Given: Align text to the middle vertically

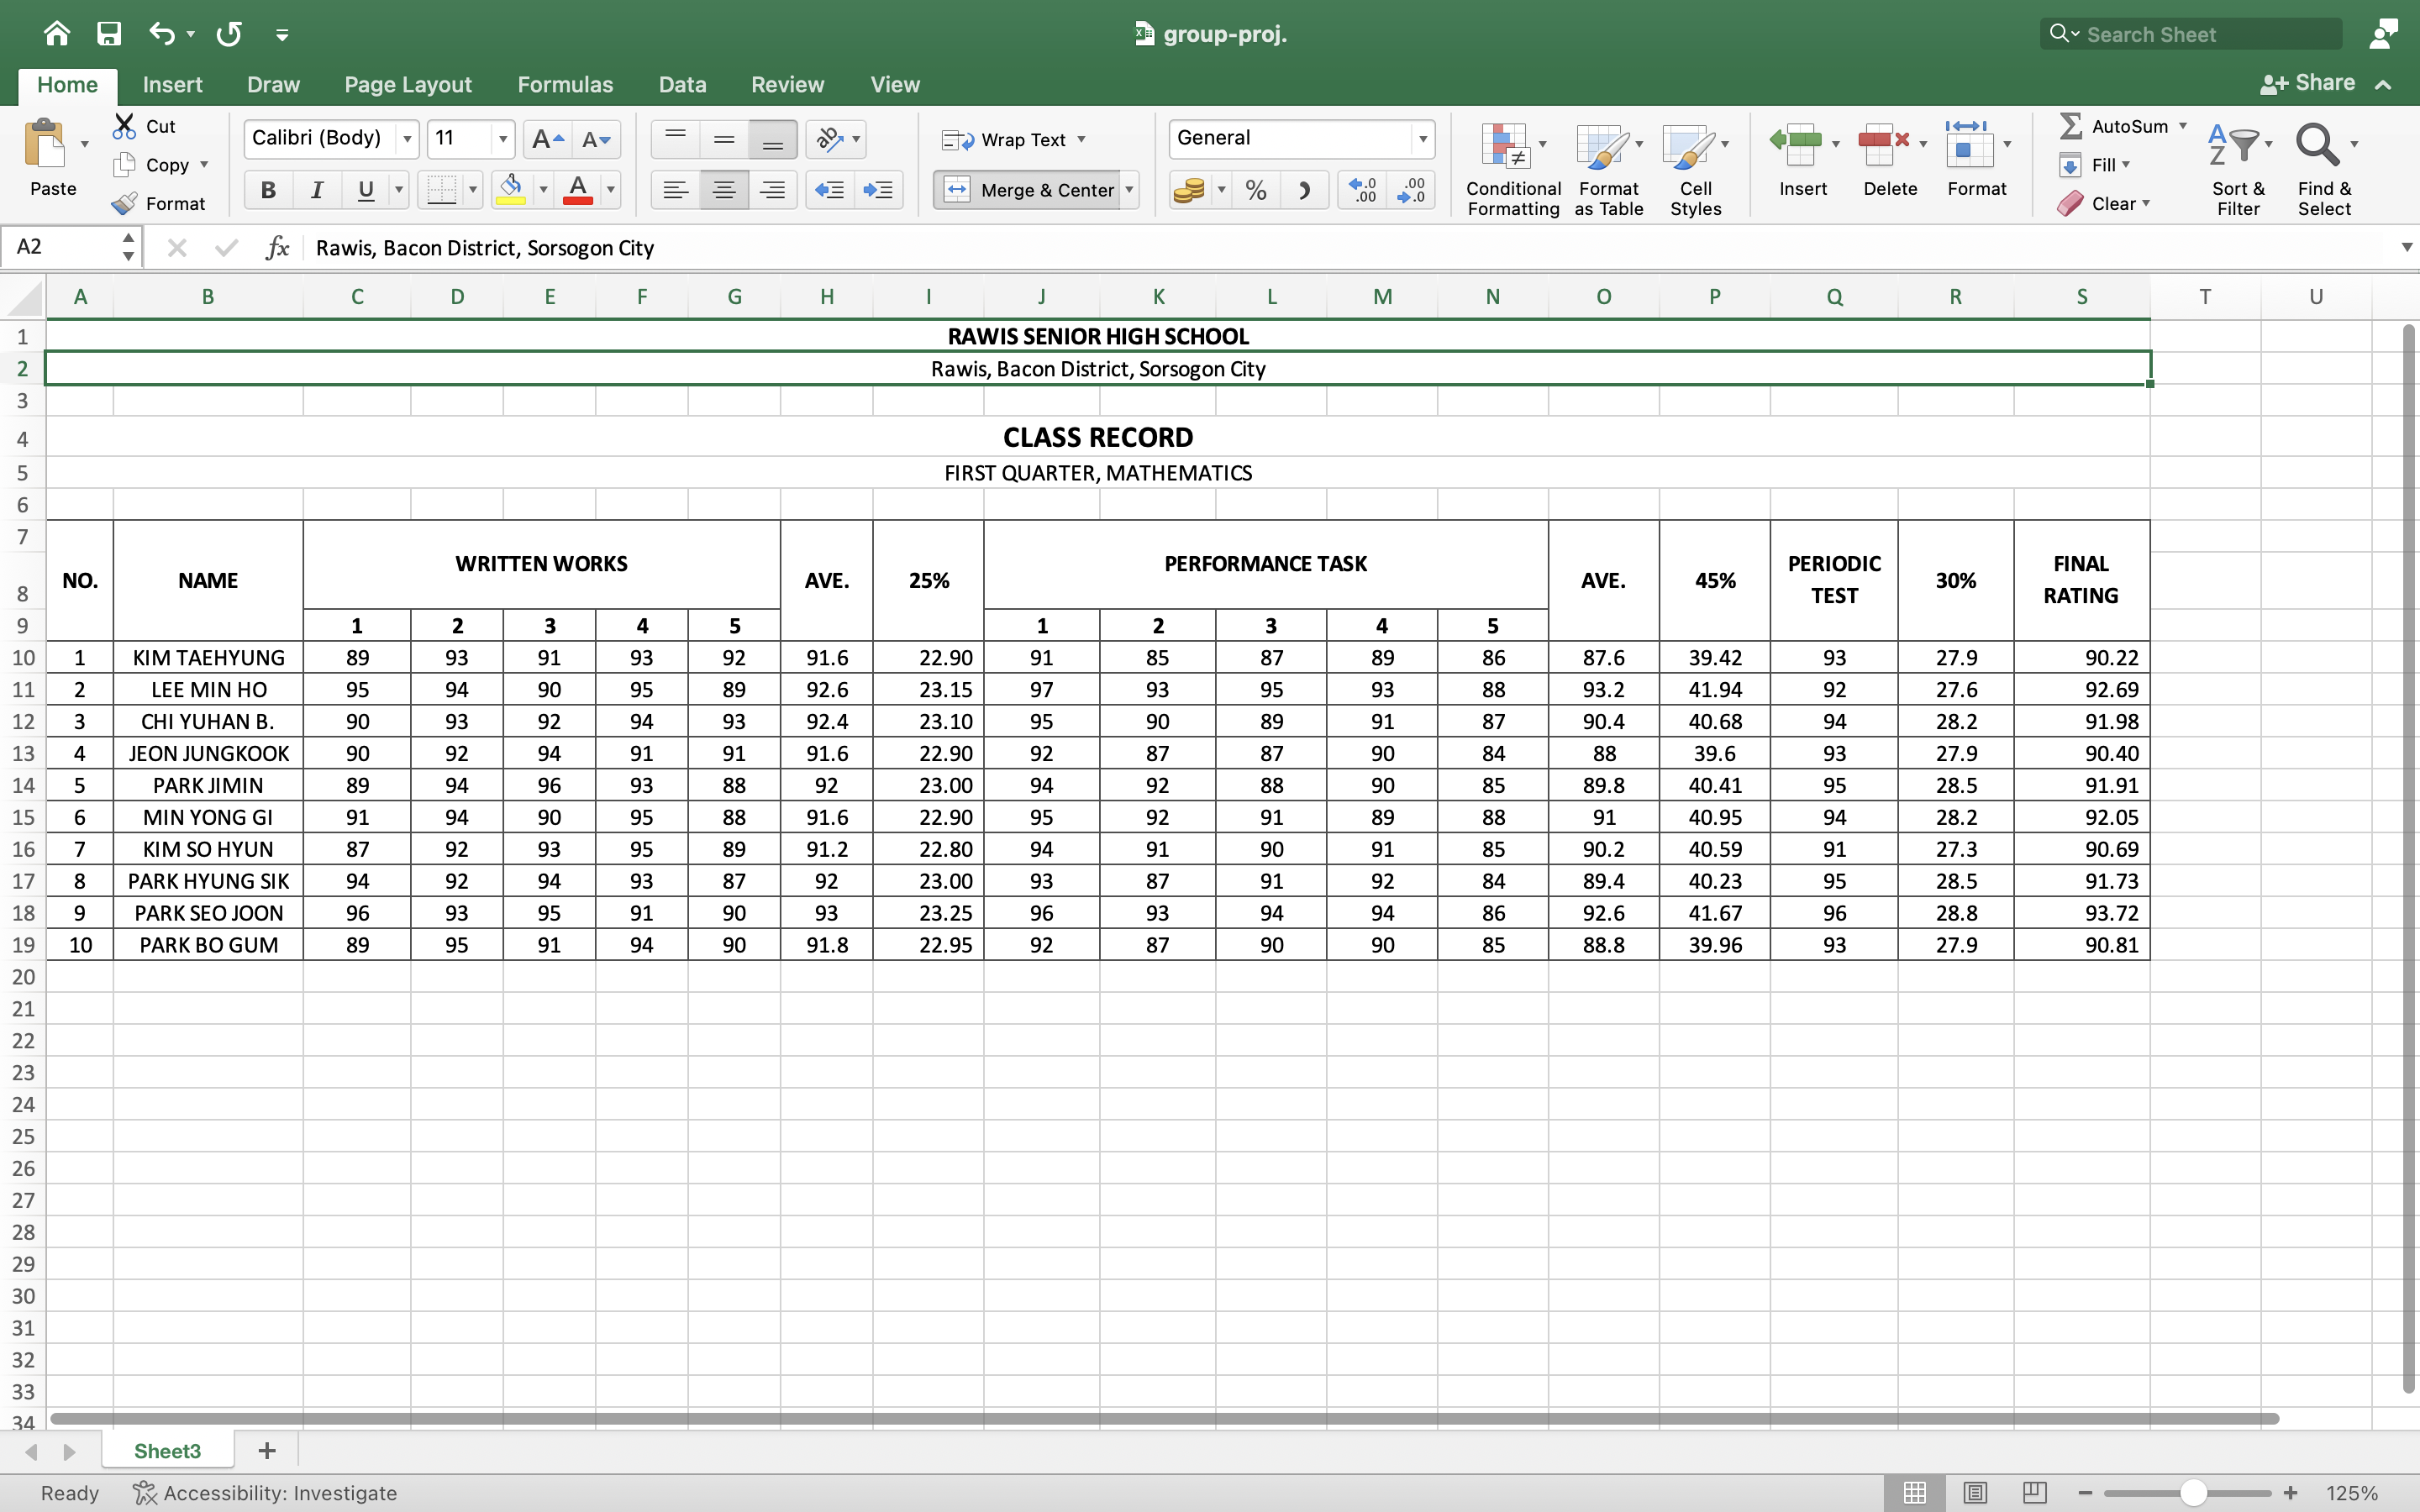Looking at the screenshot, I should point(724,139).
